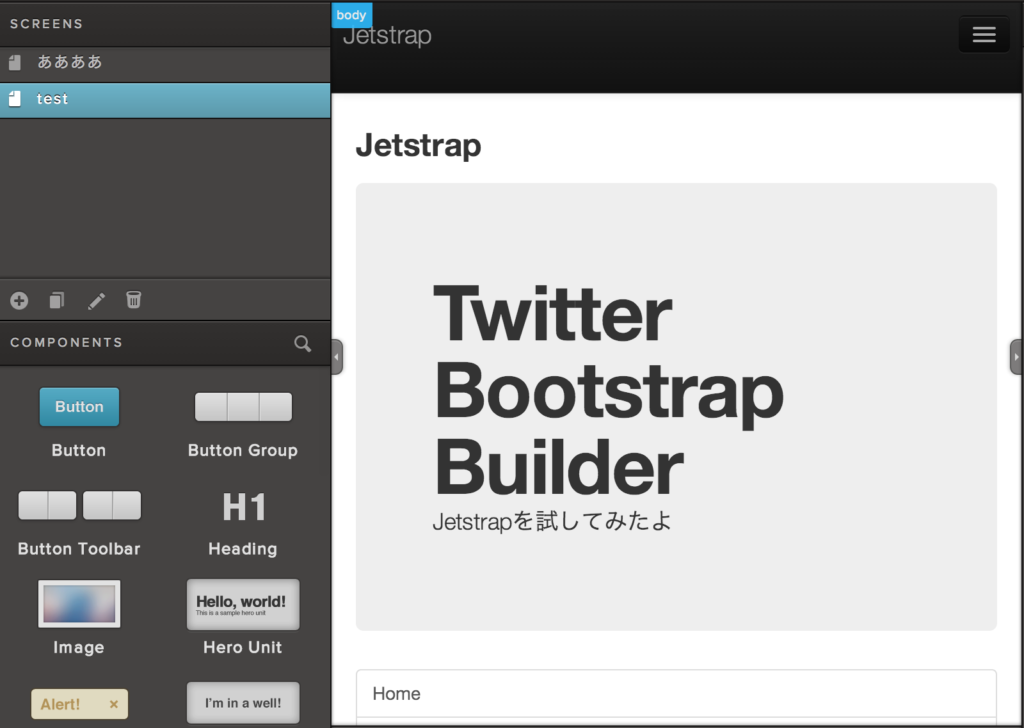Viewport: 1024px width, 728px height.
Task: Click the Home nav item in the preview
Action: 396,693
